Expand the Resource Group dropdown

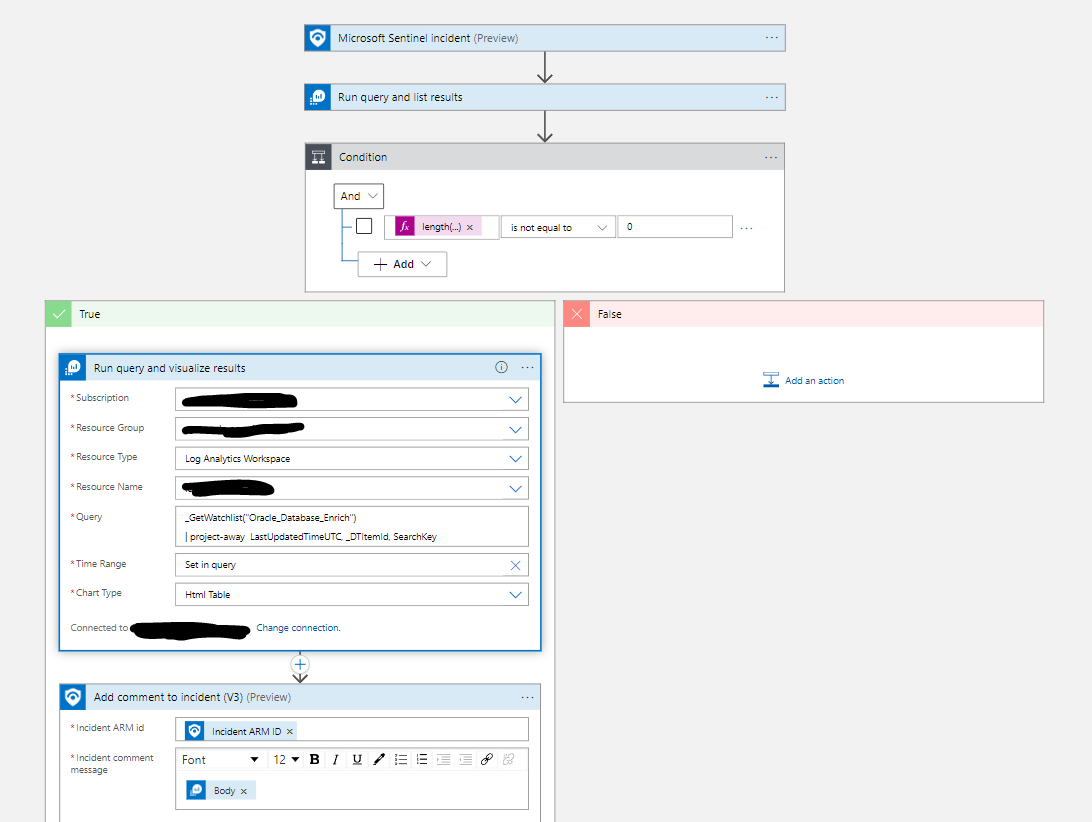(515, 430)
